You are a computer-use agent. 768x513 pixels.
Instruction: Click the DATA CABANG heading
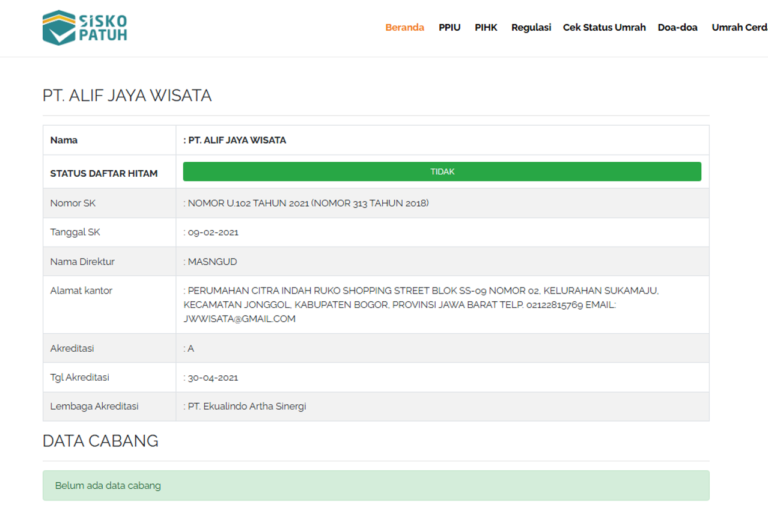tap(100, 441)
